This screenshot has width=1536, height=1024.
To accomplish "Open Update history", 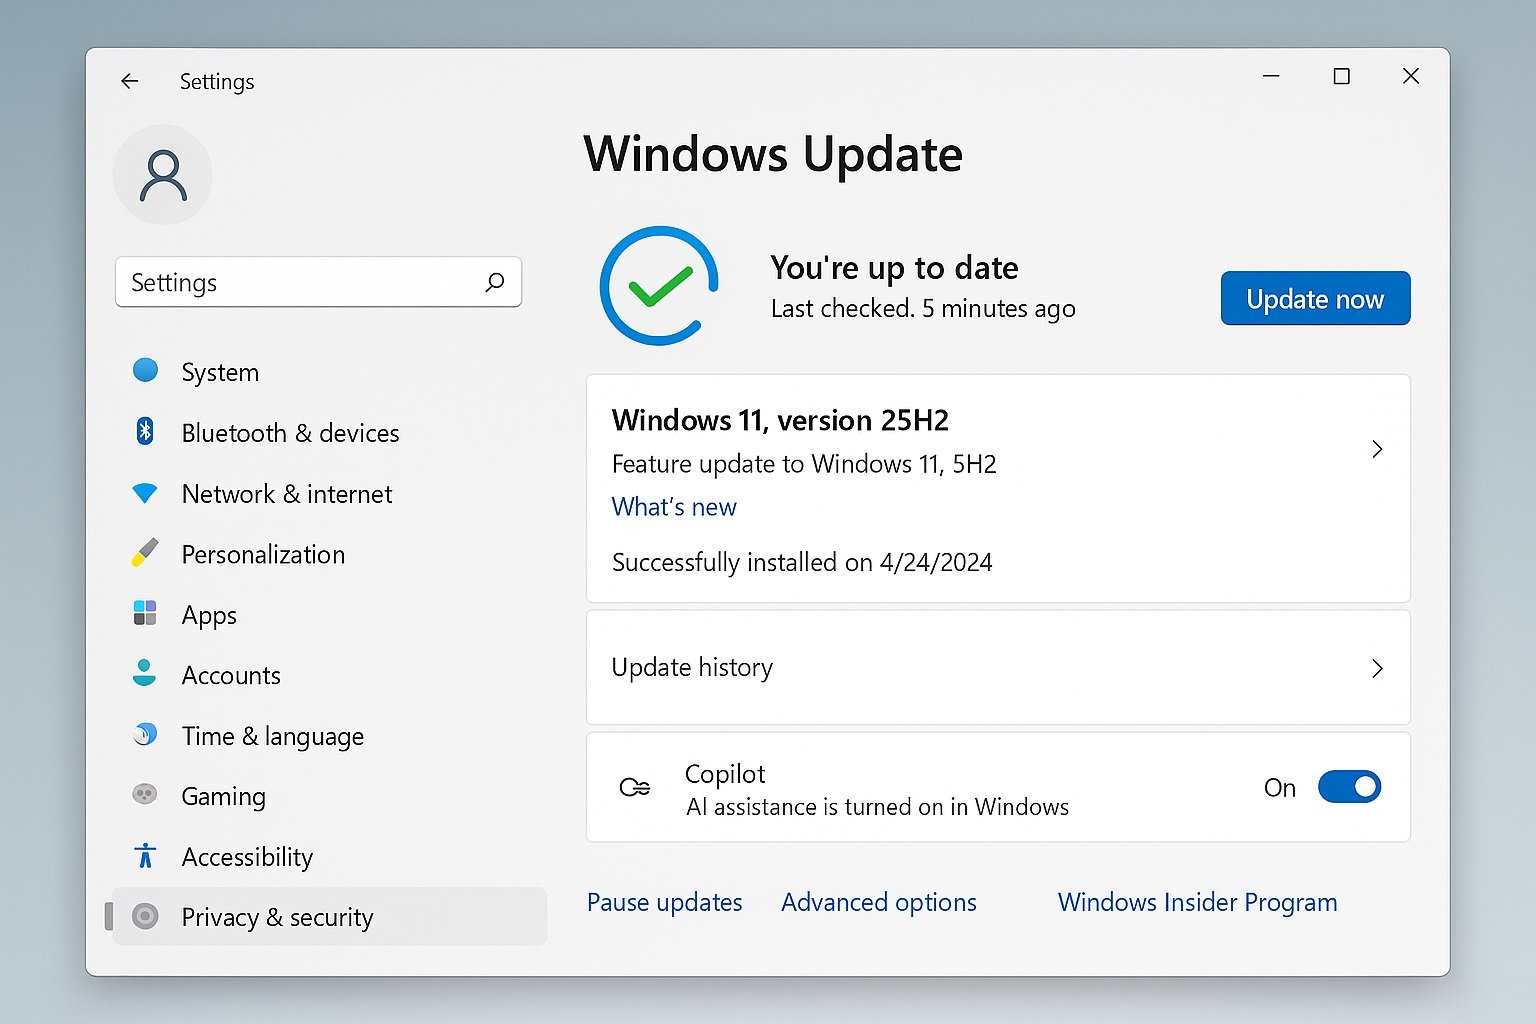I will click(x=998, y=667).
